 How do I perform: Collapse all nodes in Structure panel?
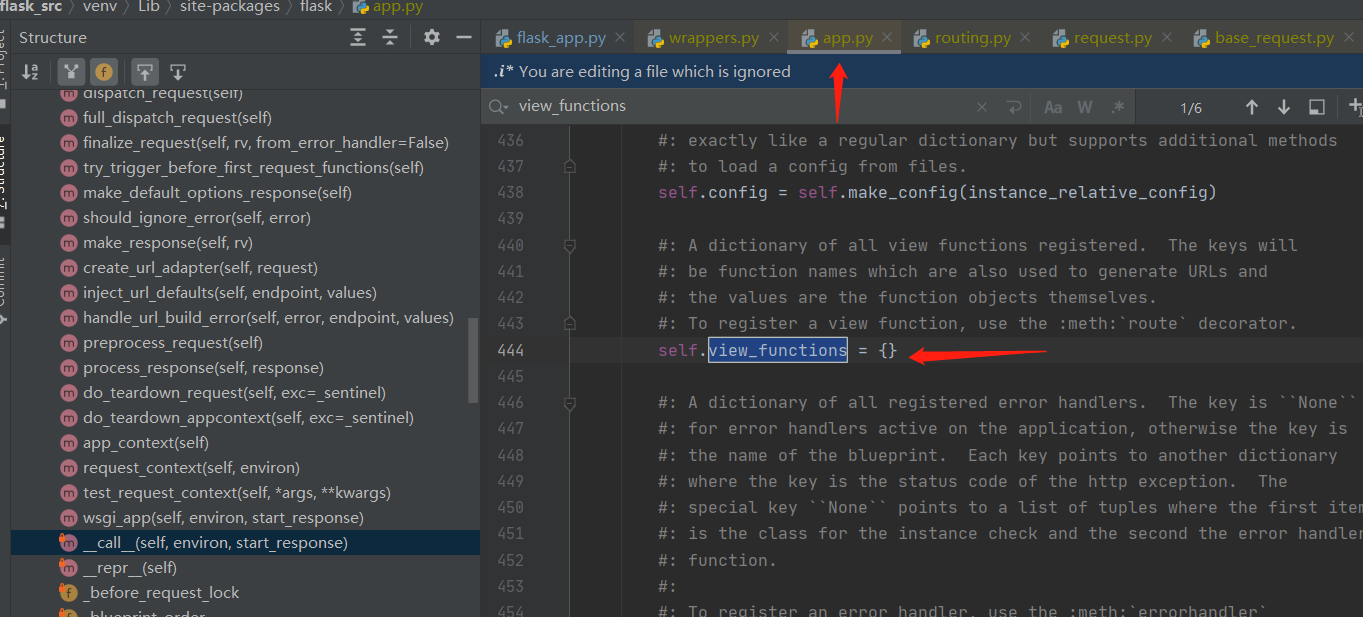(390, 37)
